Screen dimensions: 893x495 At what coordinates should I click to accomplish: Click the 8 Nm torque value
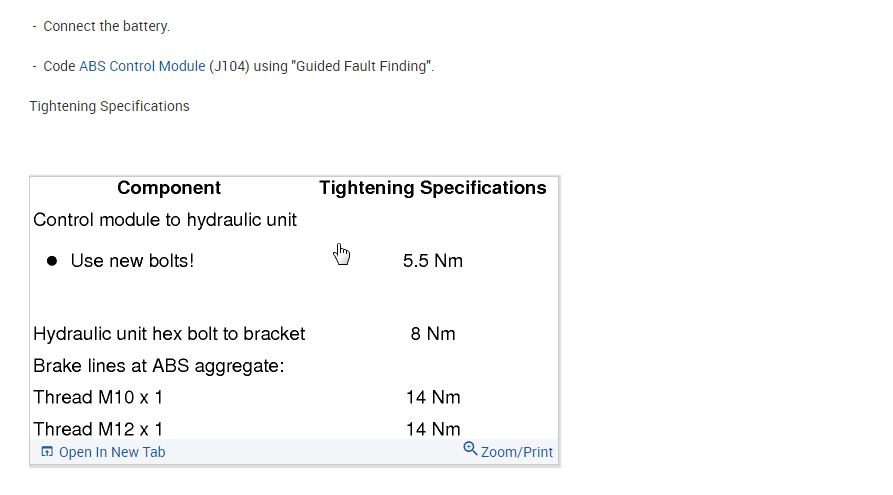click(432, 334)
